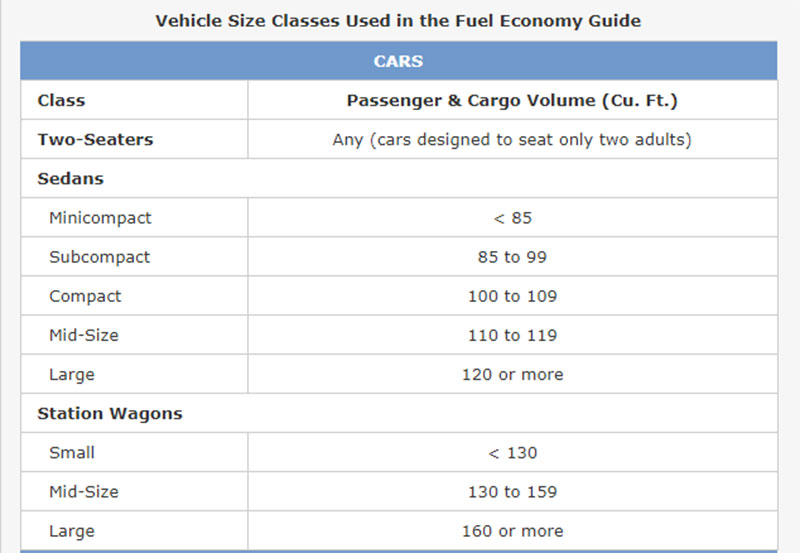Click the sedan Mid-Size class cell
Viewport: 800px width, 553px height.
click(134, 335)
